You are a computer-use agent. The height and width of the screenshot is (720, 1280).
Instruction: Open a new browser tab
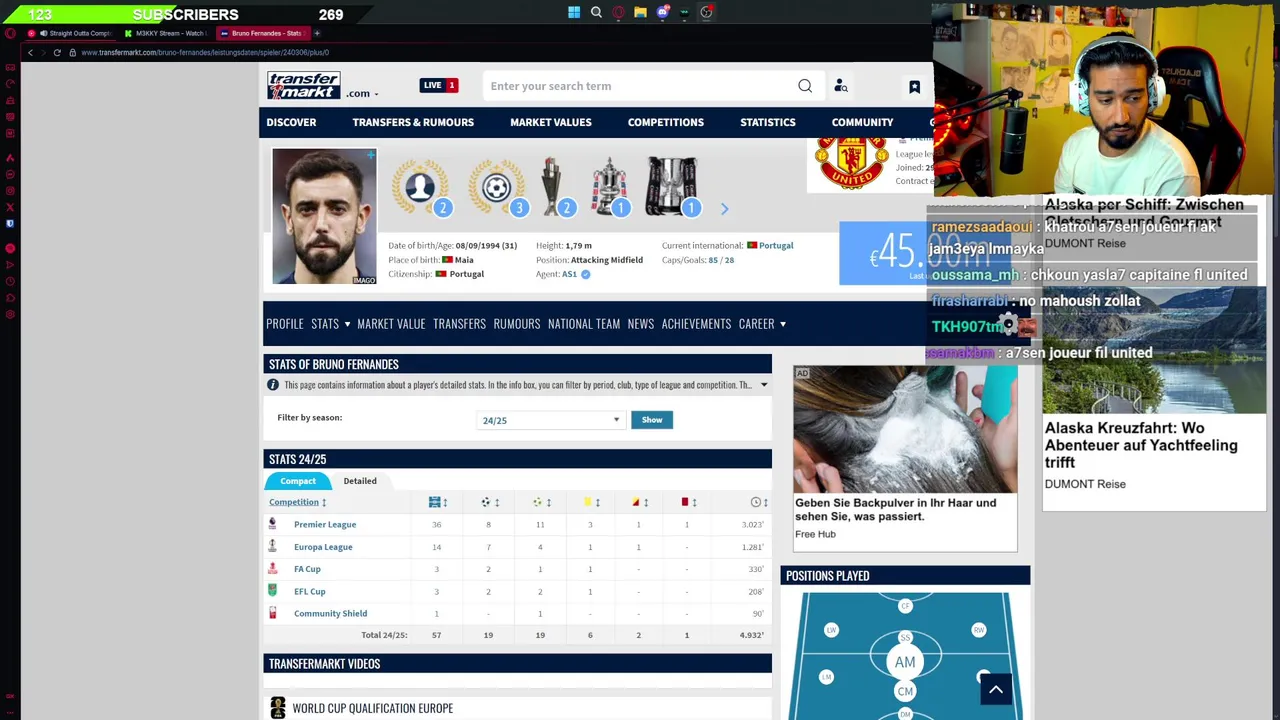[x=319, y=33]
